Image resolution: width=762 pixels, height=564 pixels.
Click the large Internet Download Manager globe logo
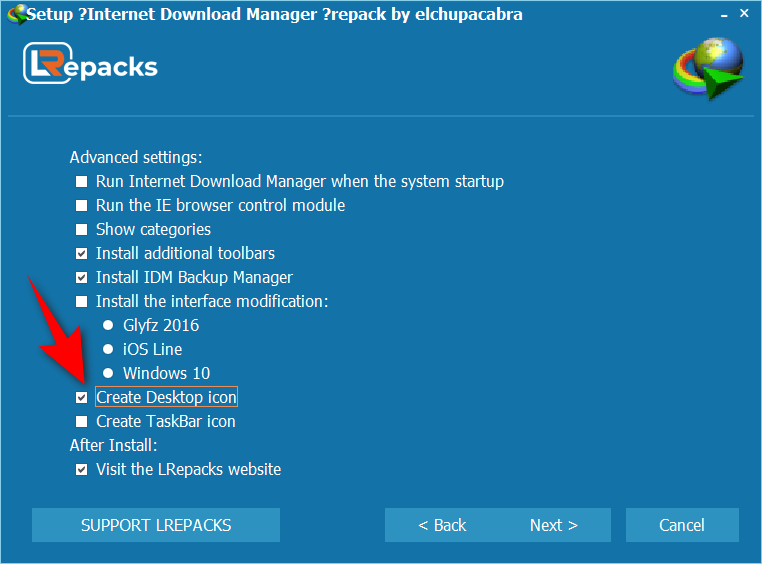pos(709,68)
